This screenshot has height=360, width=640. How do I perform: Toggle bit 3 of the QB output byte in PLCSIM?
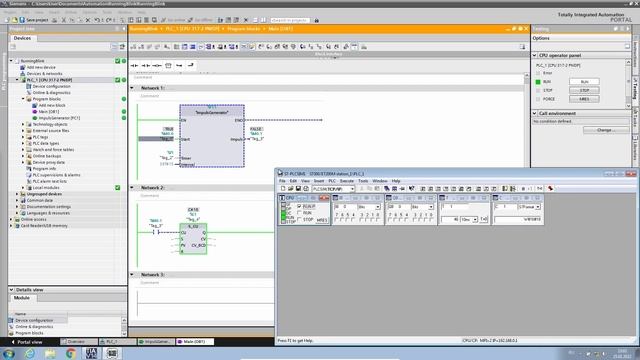pos(414,220)
